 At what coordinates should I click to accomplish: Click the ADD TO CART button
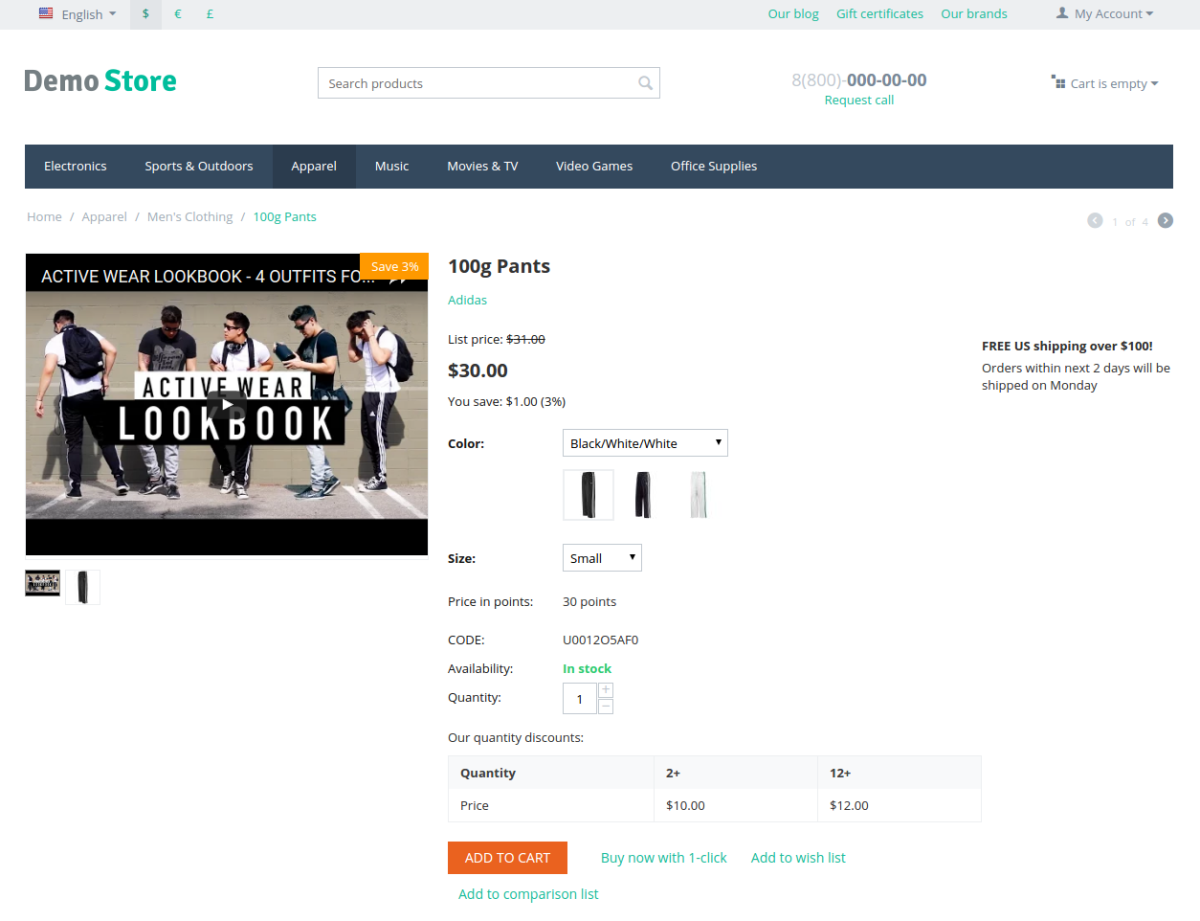click(507, 857)
